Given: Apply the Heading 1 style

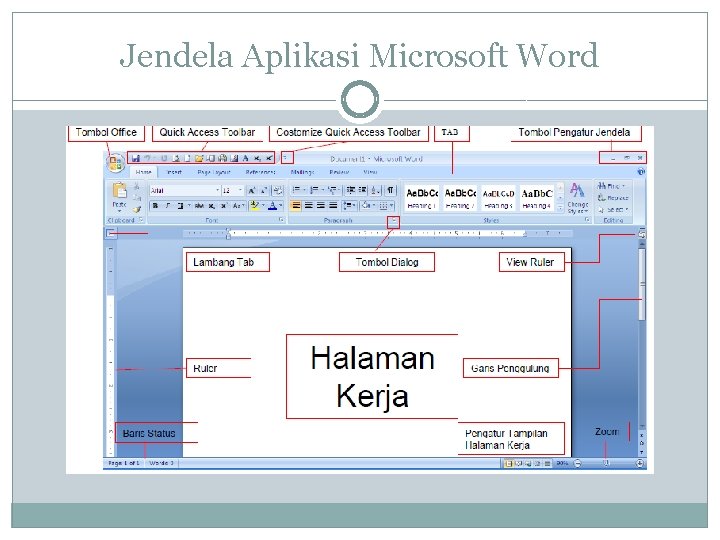Looking at the screenshot, I should pos(422,198).
